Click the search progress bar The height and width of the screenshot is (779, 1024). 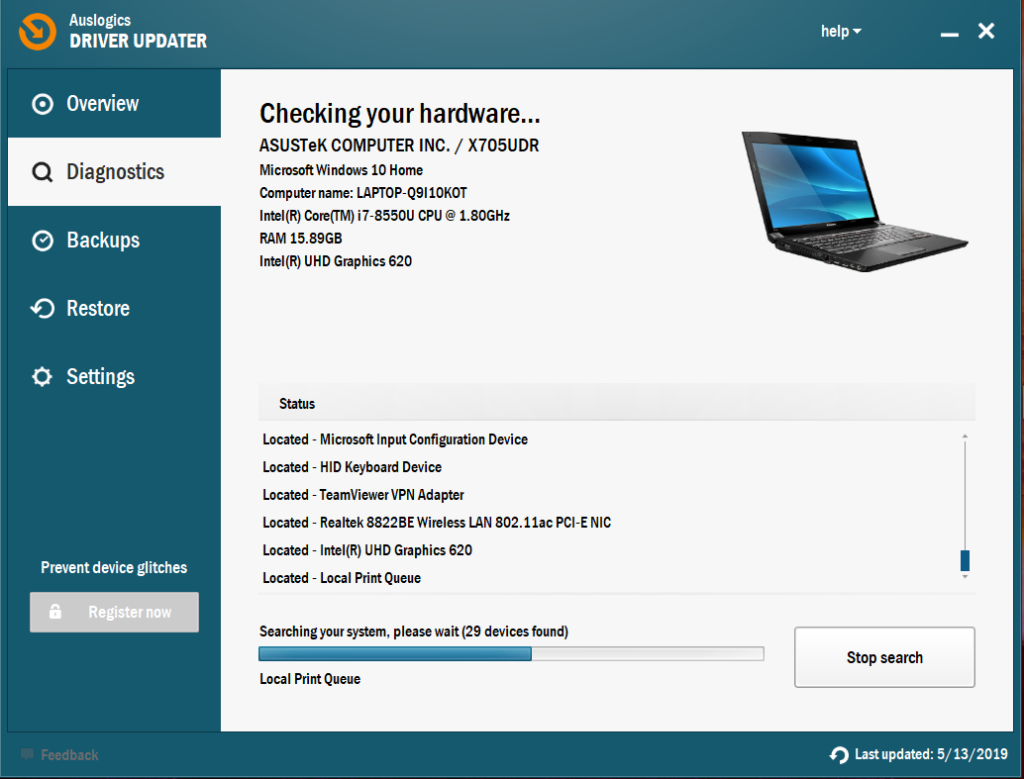pyautogui.click(x=511, y=653)
